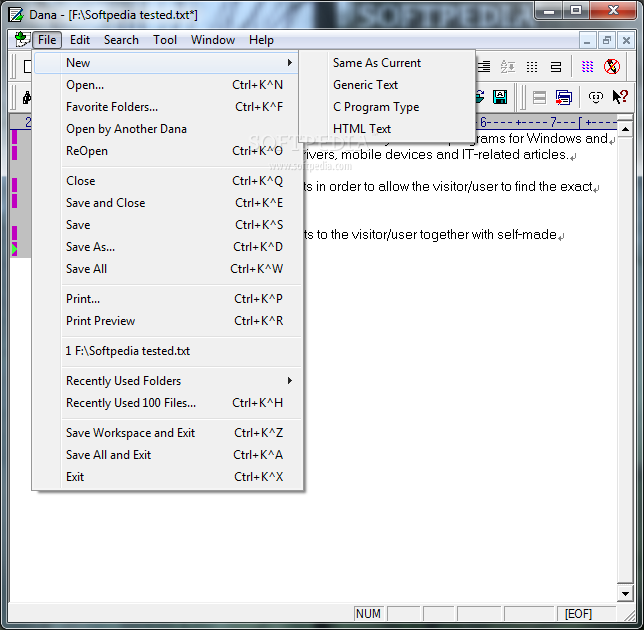This screenshot has height=630, width=644.
Task: Select the Save menu entry
Action: point(168,225)
